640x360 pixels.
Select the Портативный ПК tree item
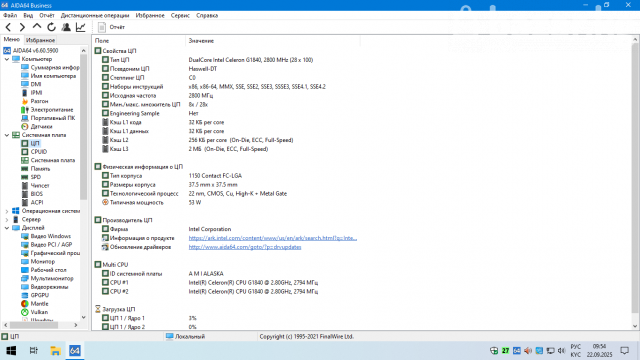pyautogui.click(x=48, y=118)
